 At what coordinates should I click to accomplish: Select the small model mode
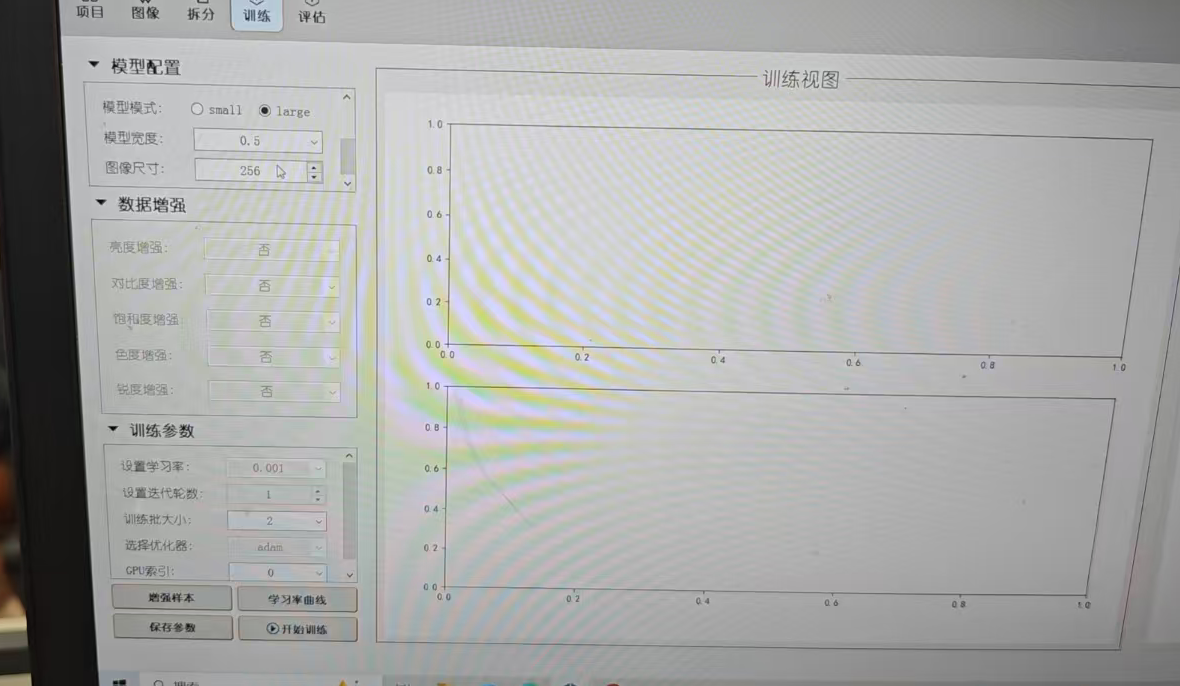click(x=197, y=110)
